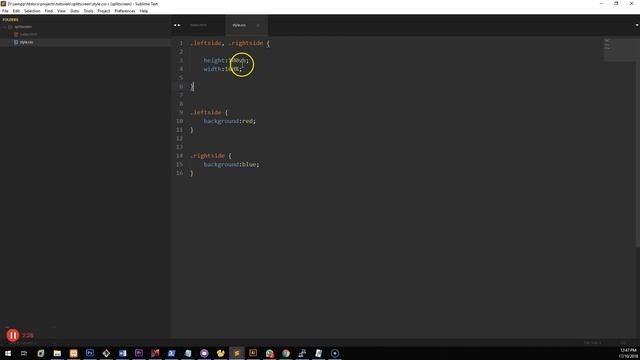Open the Tools menu
The height and width of the screenshot is (360, 640).
pyautogui.click(x=88, y=11)
